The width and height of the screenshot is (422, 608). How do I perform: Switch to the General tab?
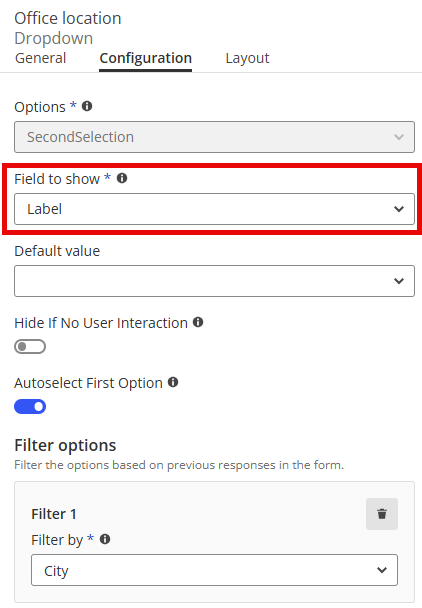pos(40,58)
